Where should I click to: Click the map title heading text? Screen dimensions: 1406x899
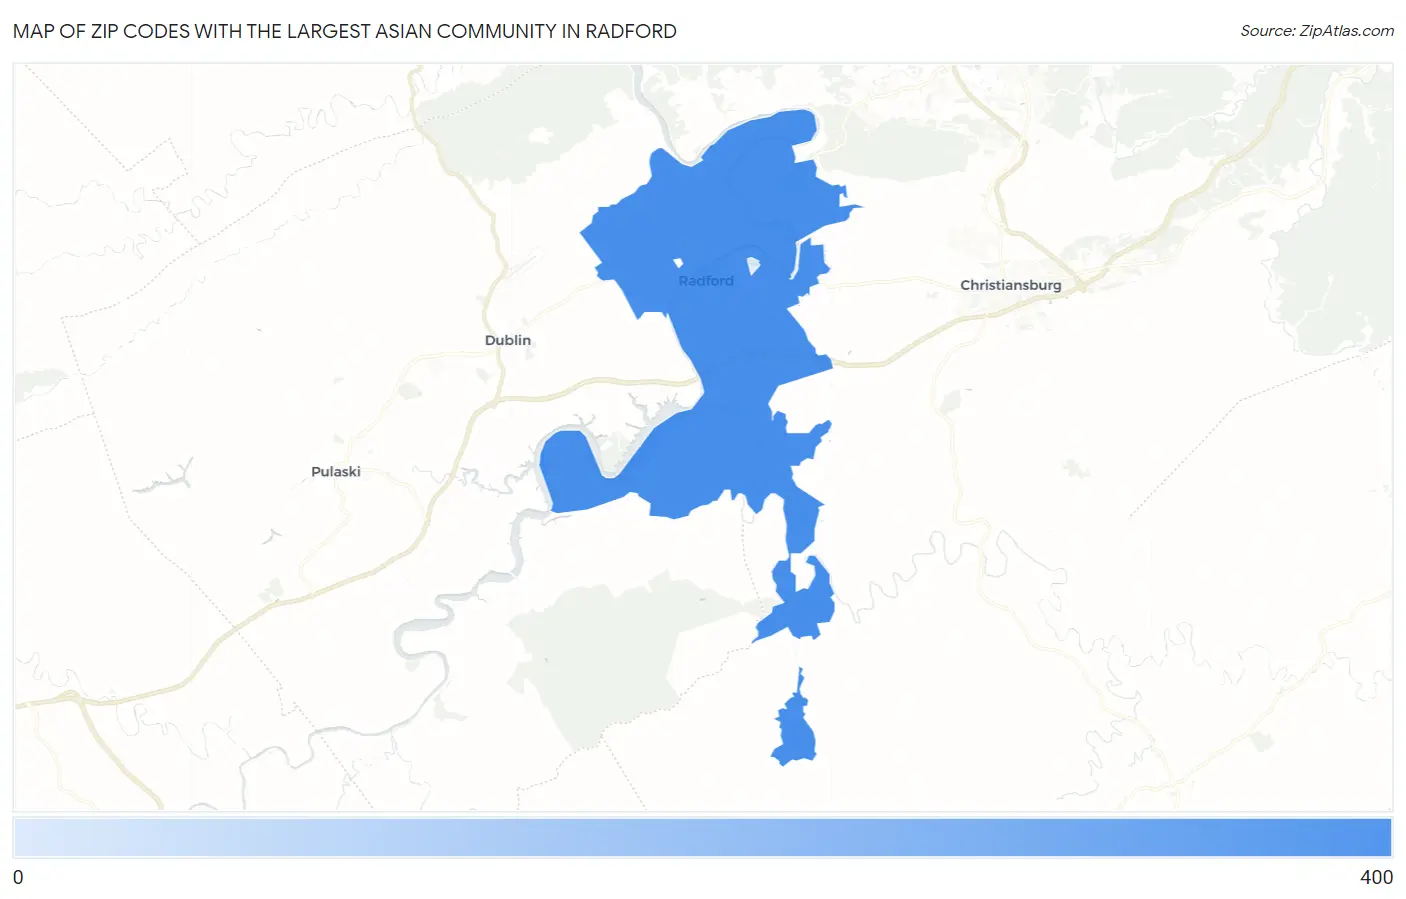point(345,31)
